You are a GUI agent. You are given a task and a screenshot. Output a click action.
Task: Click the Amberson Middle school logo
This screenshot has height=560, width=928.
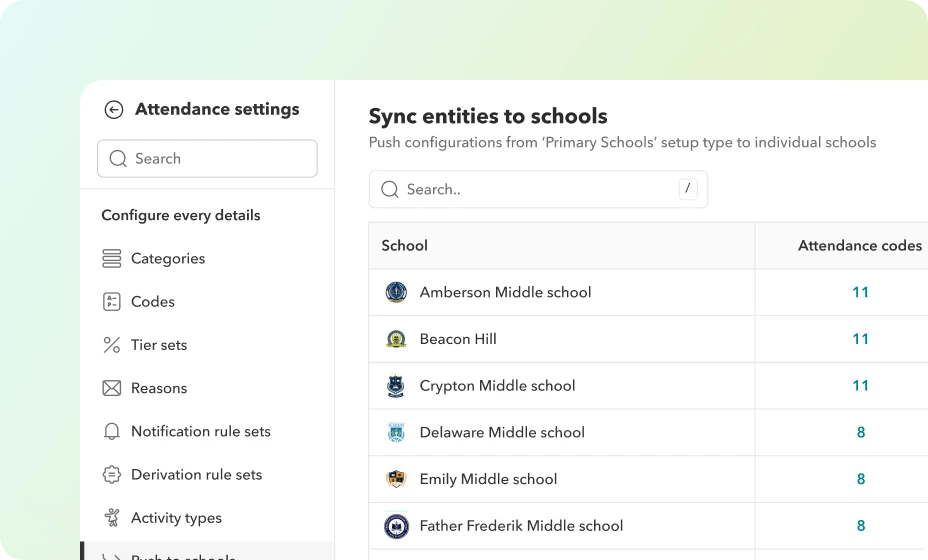(x=397, y=292)
